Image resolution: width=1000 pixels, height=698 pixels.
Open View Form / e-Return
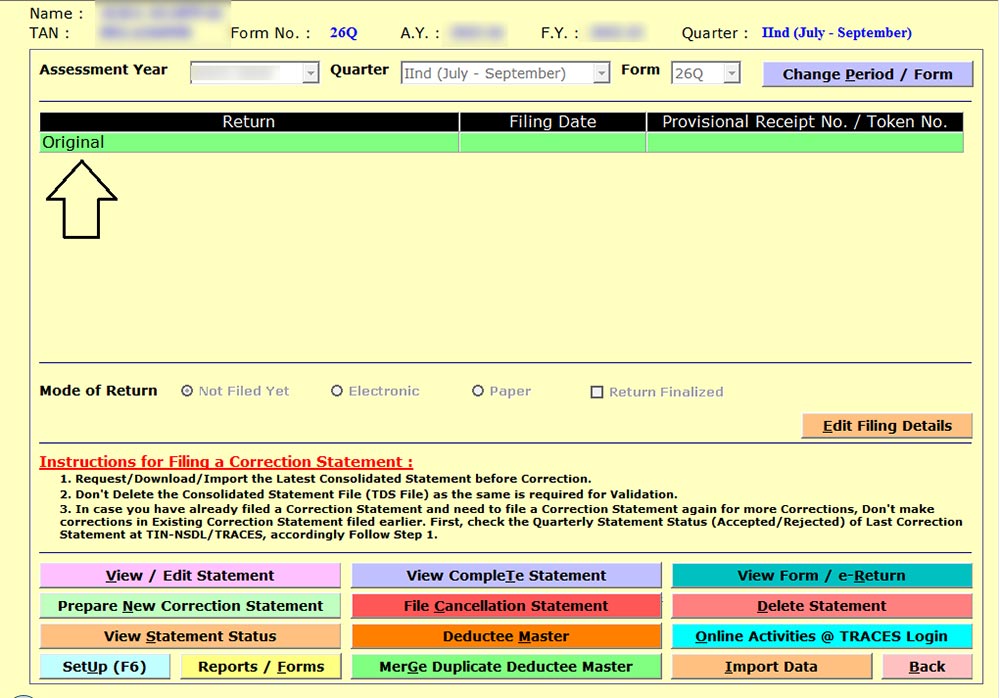[821, 576]
